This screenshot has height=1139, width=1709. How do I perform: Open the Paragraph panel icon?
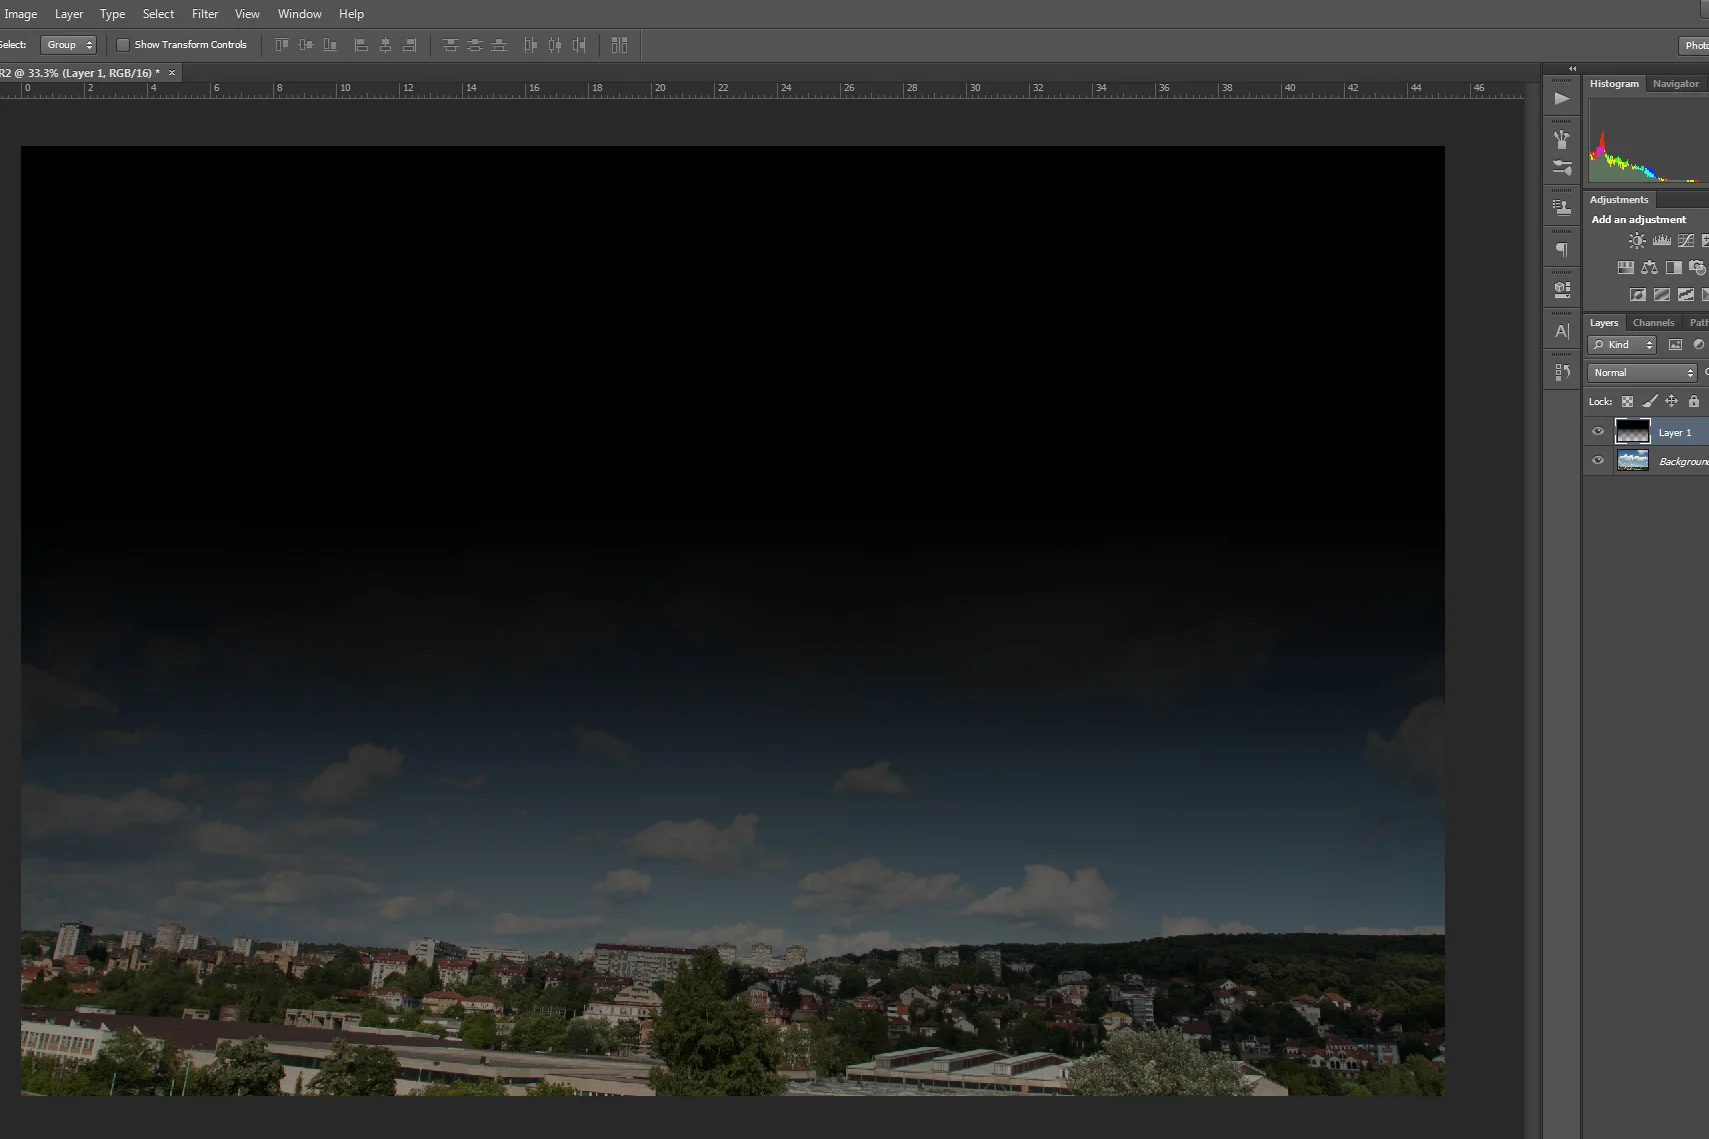(x=1562, y=250)
